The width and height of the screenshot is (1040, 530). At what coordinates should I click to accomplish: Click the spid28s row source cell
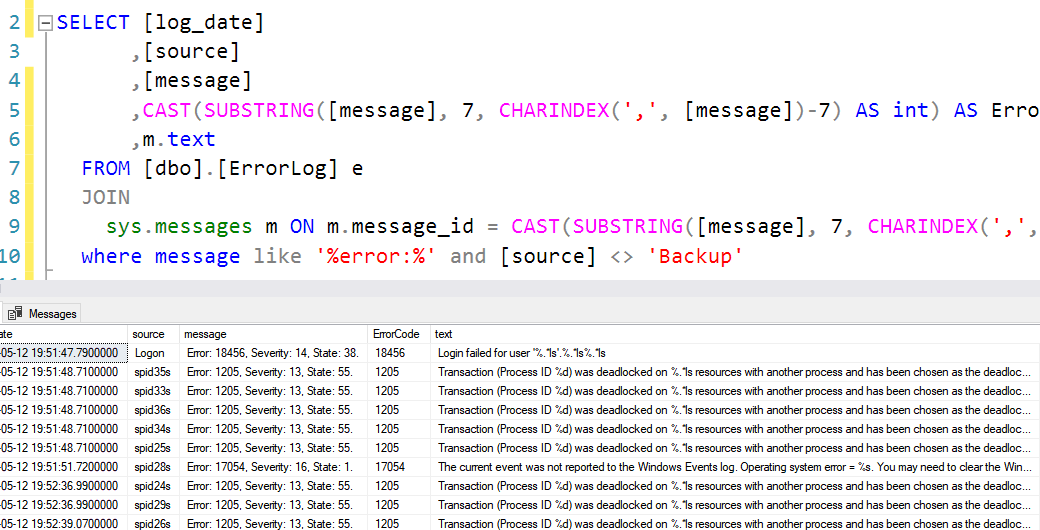152,467
